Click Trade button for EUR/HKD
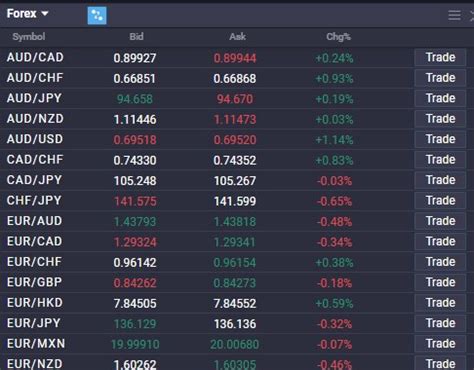This screenshot has height=370, width=474. [440, 303]
